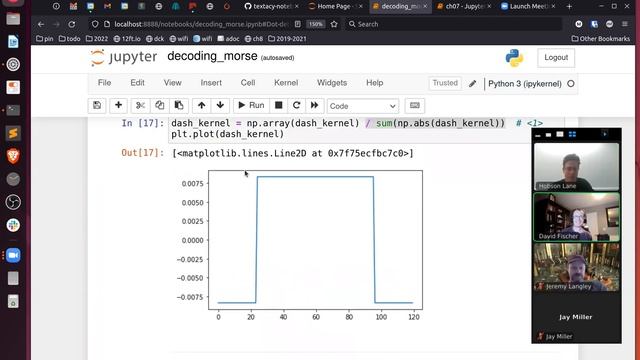Click the localhost address bar URL
This screenshot has width=640, height=360.
(201, 24)
